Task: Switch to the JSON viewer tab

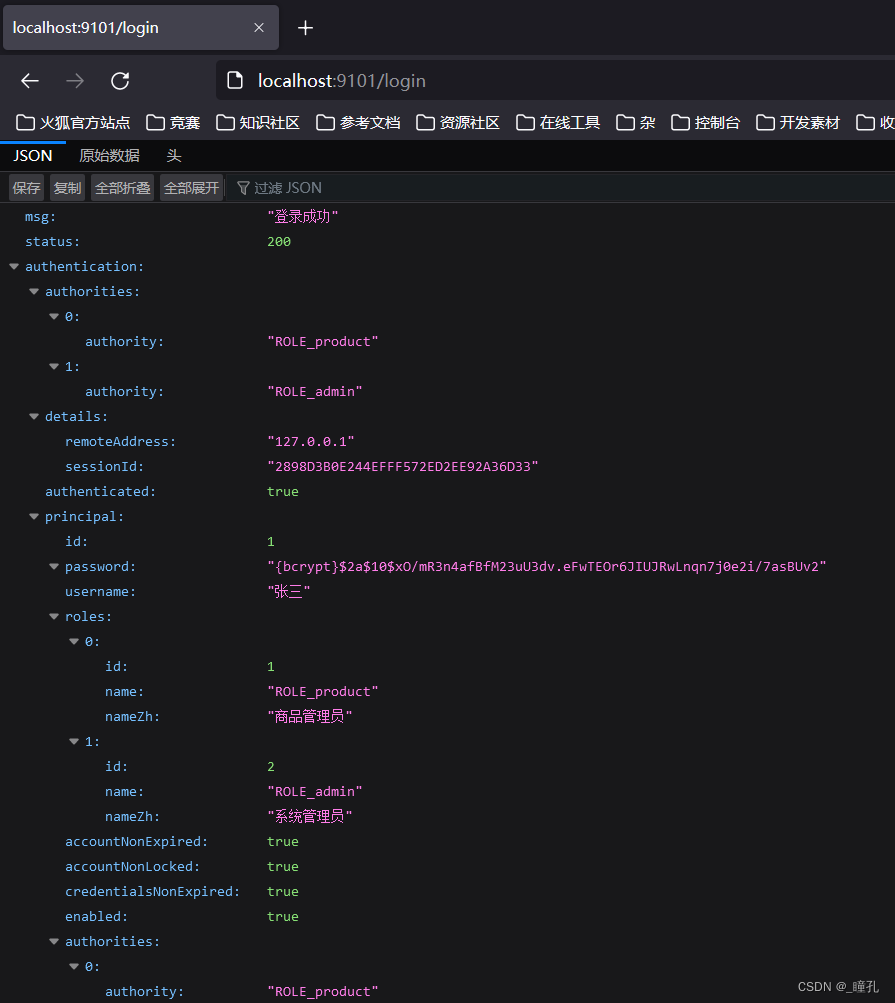Action: click(x=33, y=155)
